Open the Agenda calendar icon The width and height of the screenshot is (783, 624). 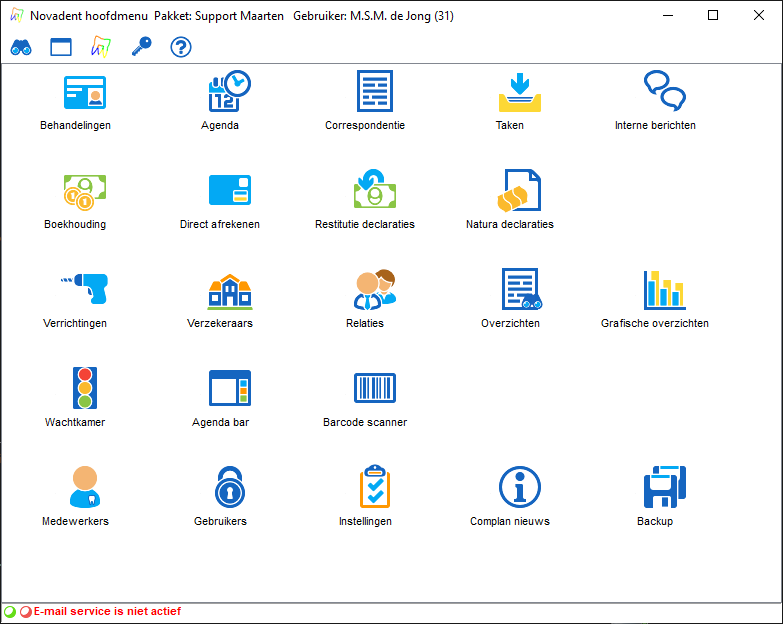pyautogui.click(x=229, y=91)
